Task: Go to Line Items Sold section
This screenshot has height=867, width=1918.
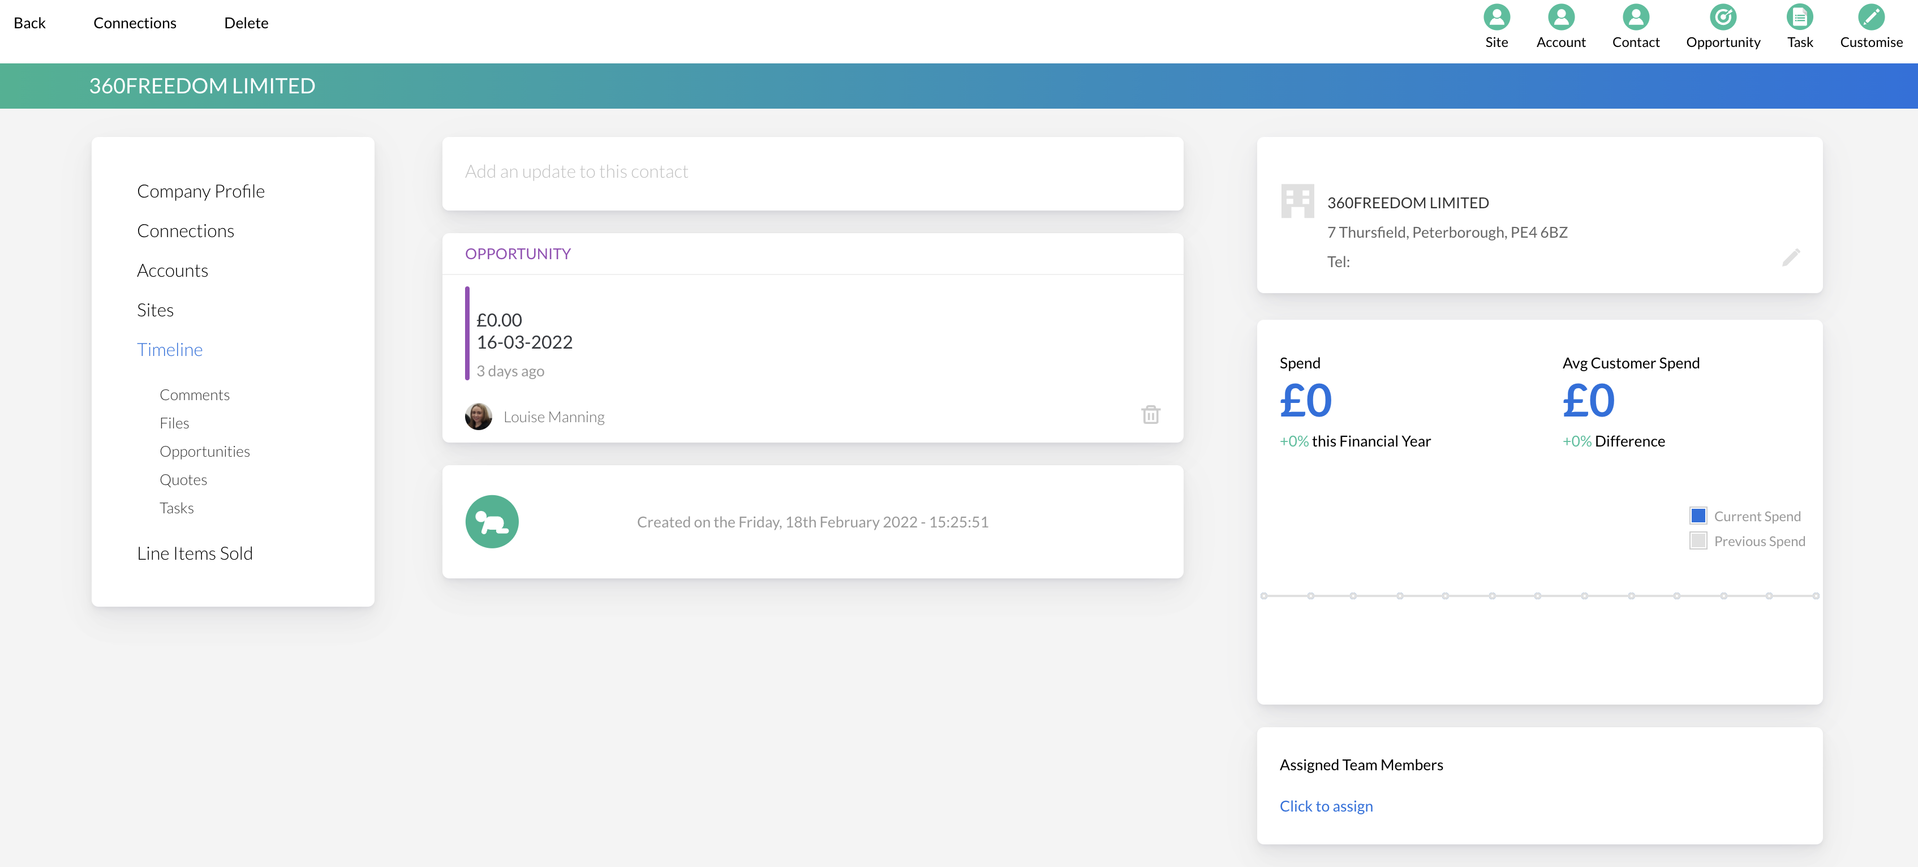Action: point(195,553)
